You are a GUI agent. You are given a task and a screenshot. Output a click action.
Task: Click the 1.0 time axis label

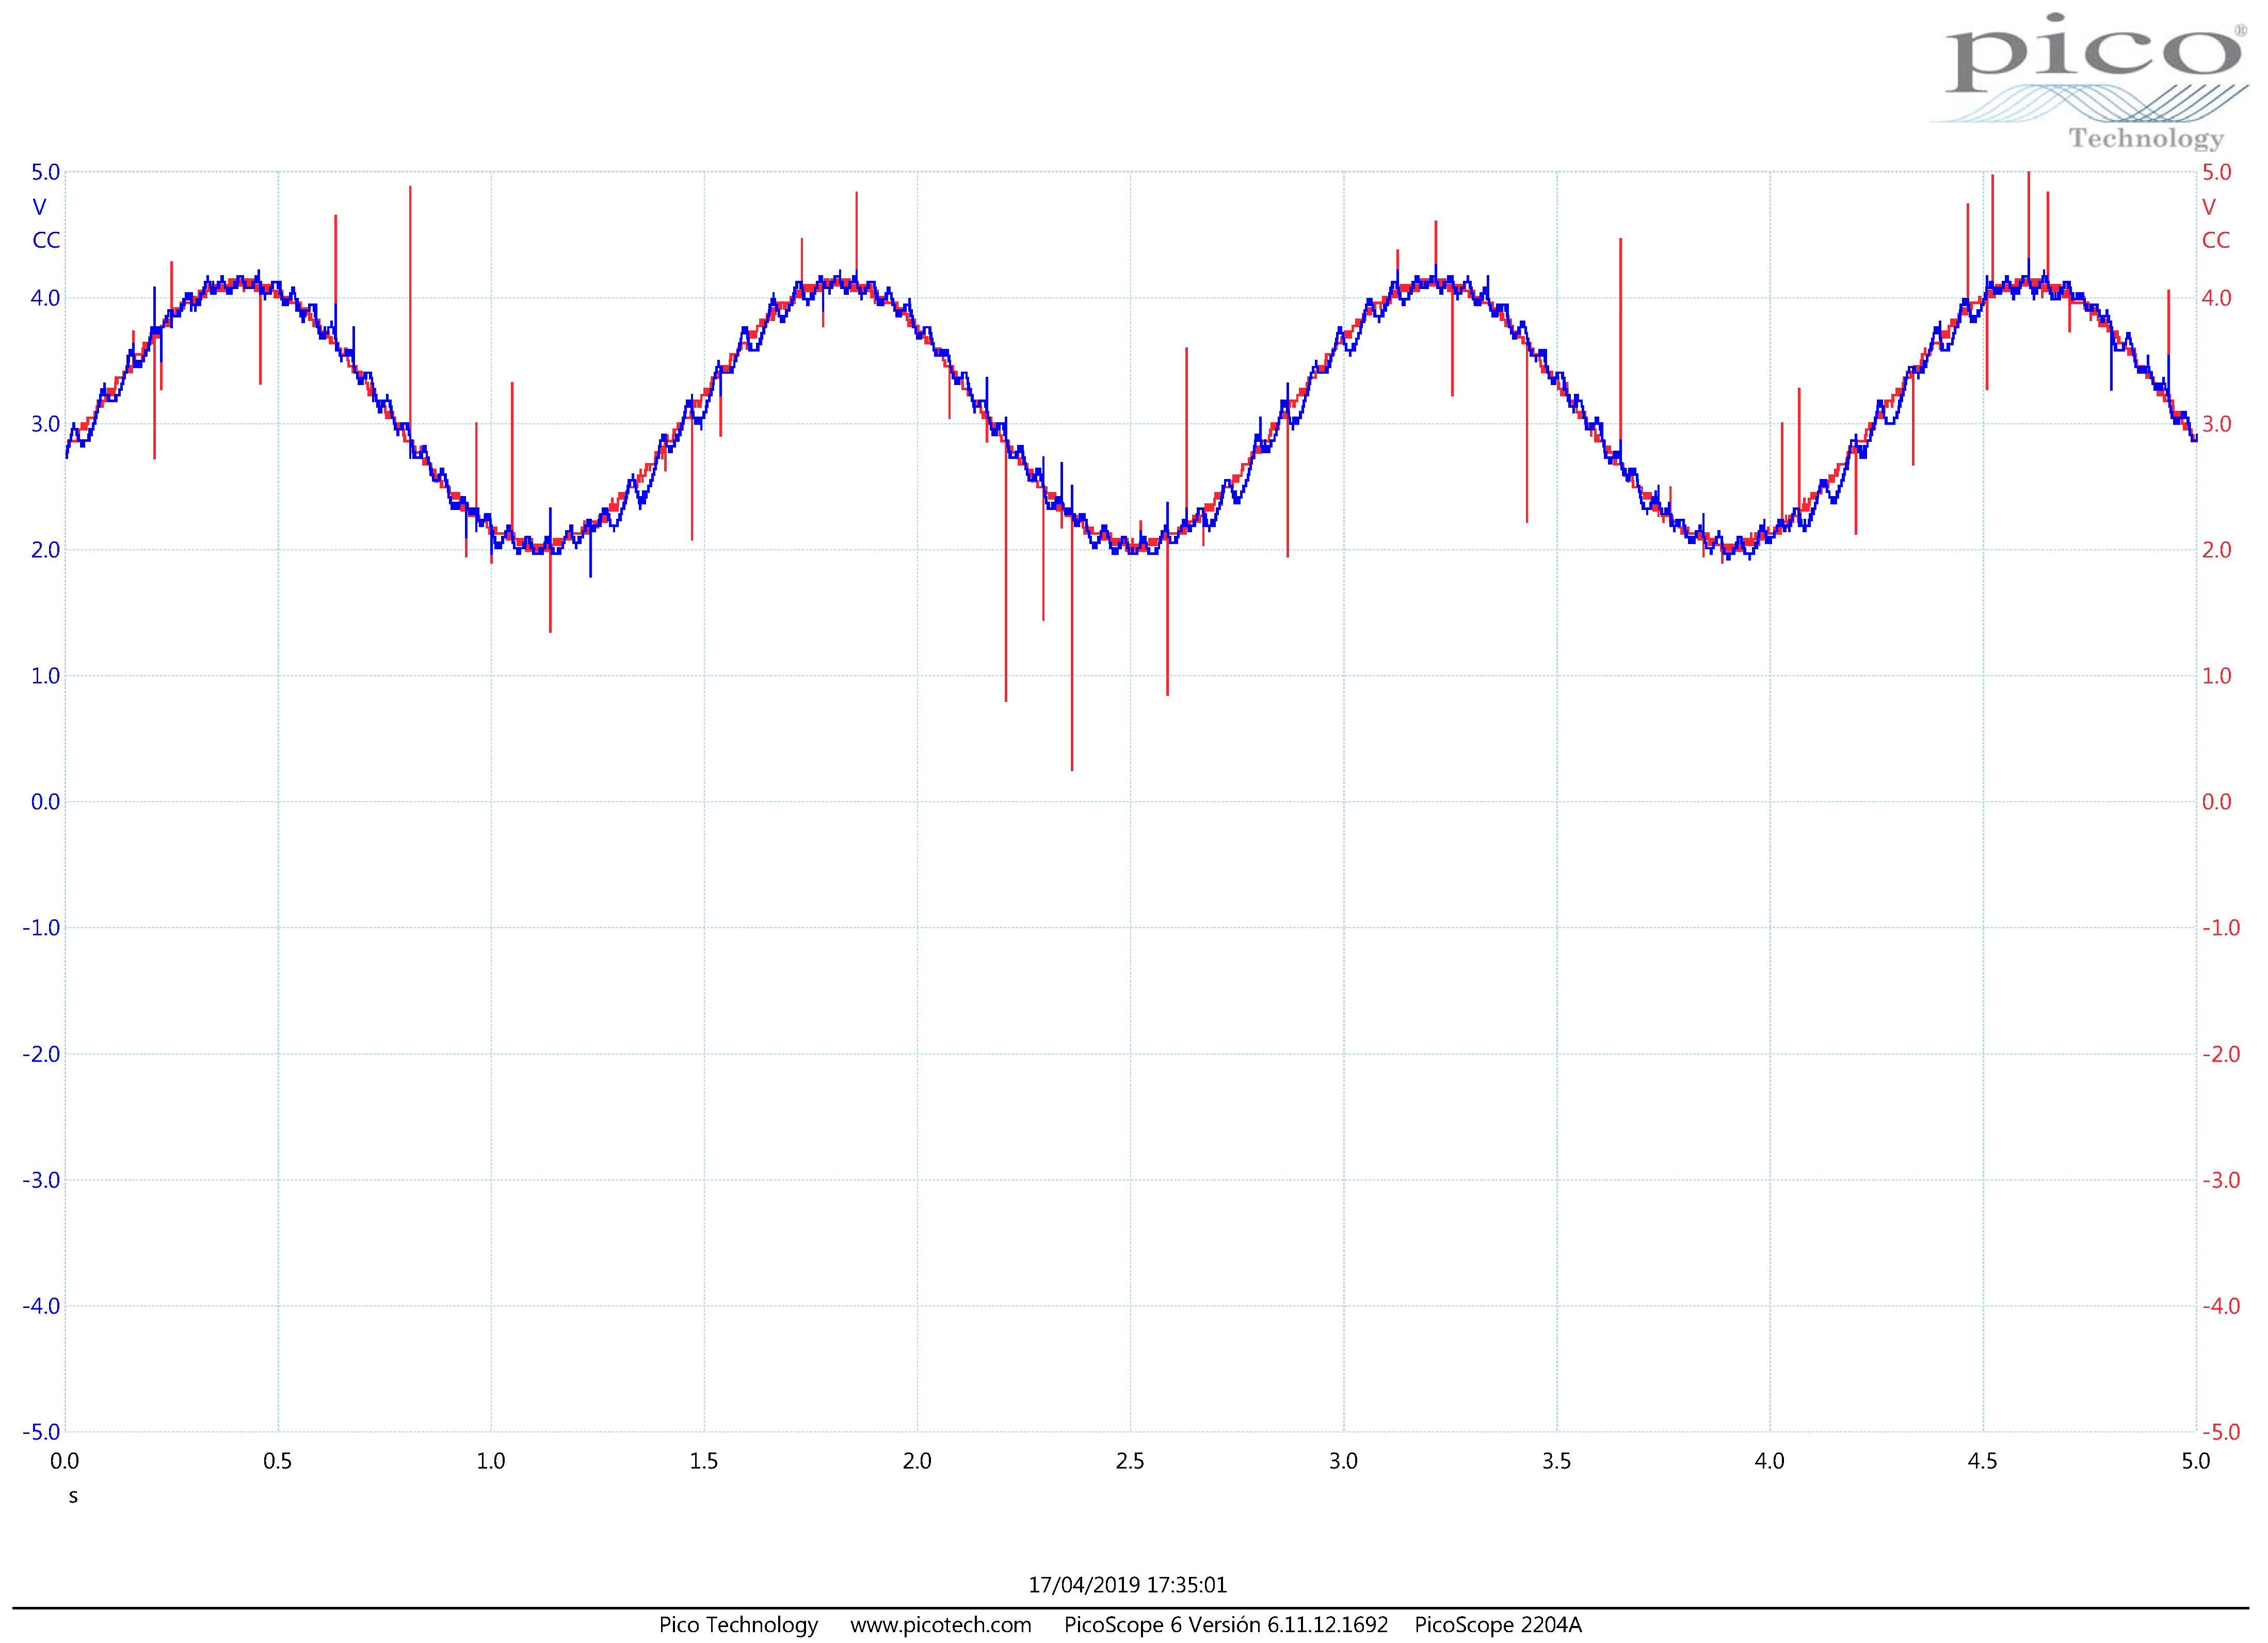pos(490,1461)
